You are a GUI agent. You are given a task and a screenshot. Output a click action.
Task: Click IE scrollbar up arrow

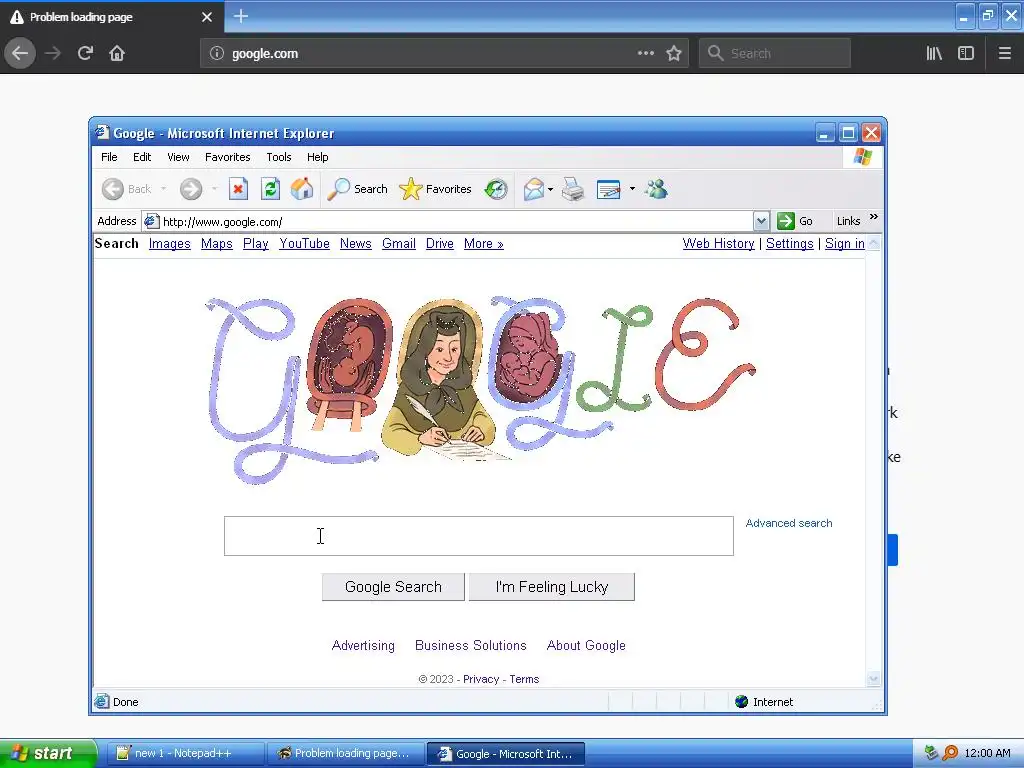pos(873,244)
